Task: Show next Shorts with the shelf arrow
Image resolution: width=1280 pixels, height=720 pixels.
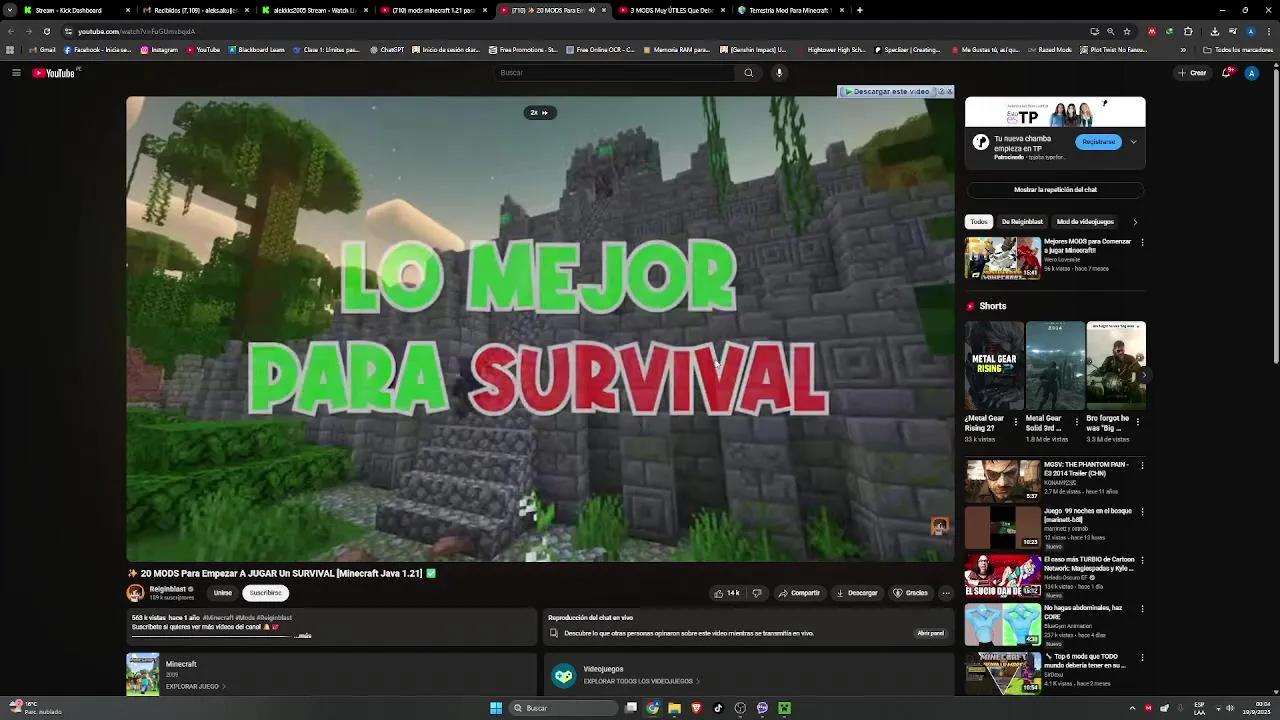Action: tap(1143, 375)
